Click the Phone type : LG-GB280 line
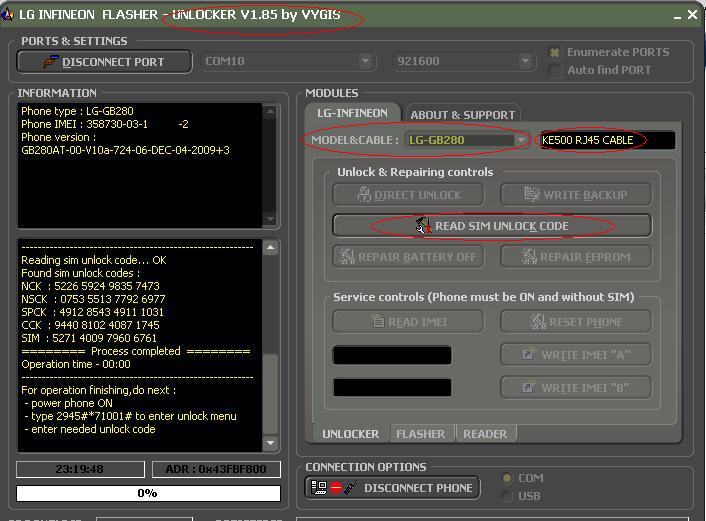This screenshot has width=706, height=521. click(77, 111)
